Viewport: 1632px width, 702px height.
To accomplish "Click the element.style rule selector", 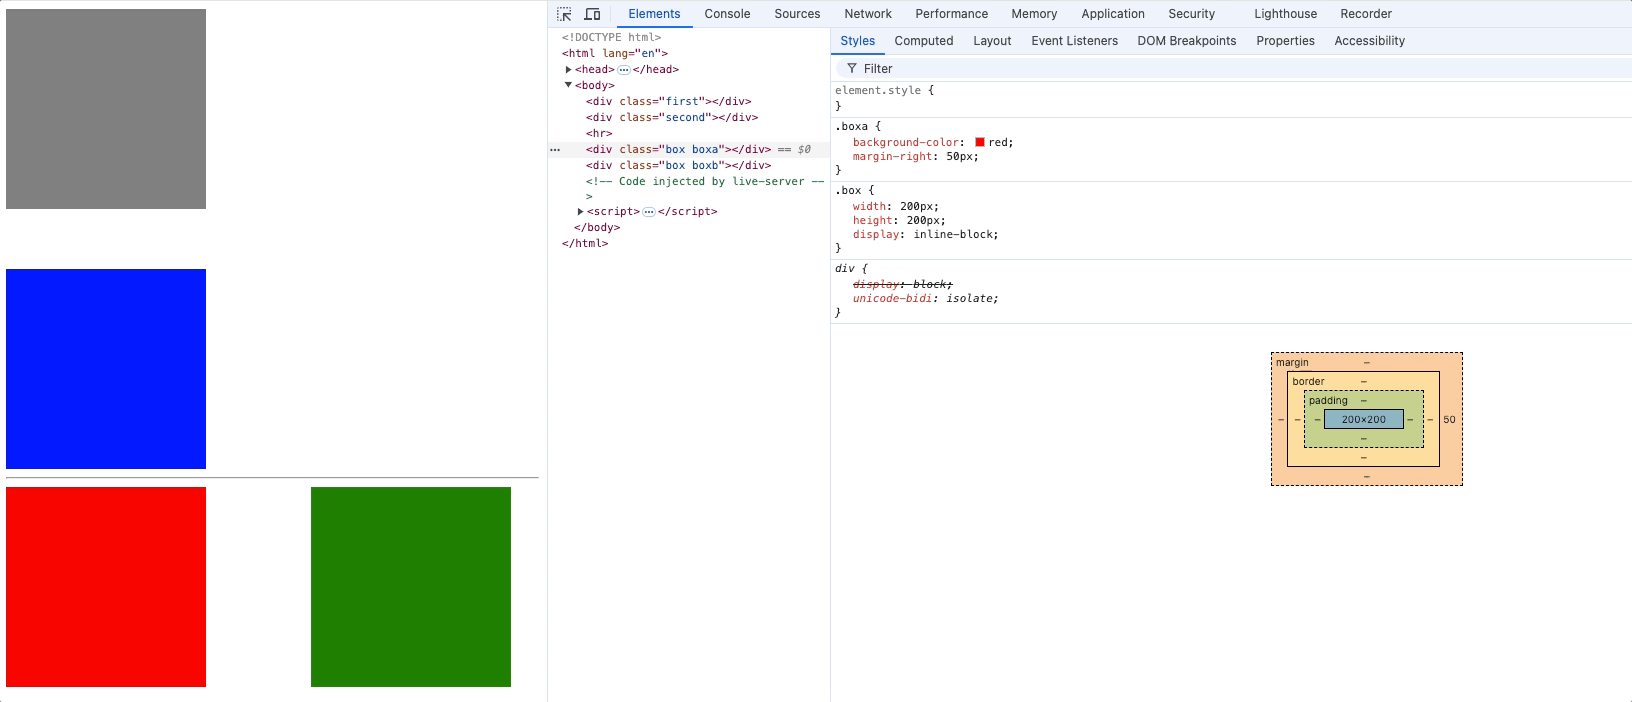I will pos(878,90).
